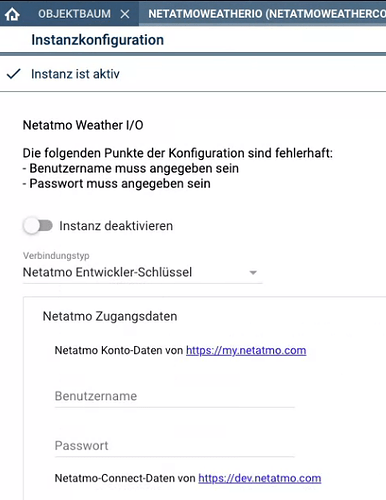The height and width of the screenshot is (500, 386).
Task: Select Netatmo Entwickler-Schlüssel combo box
Action: click(143, 272)
